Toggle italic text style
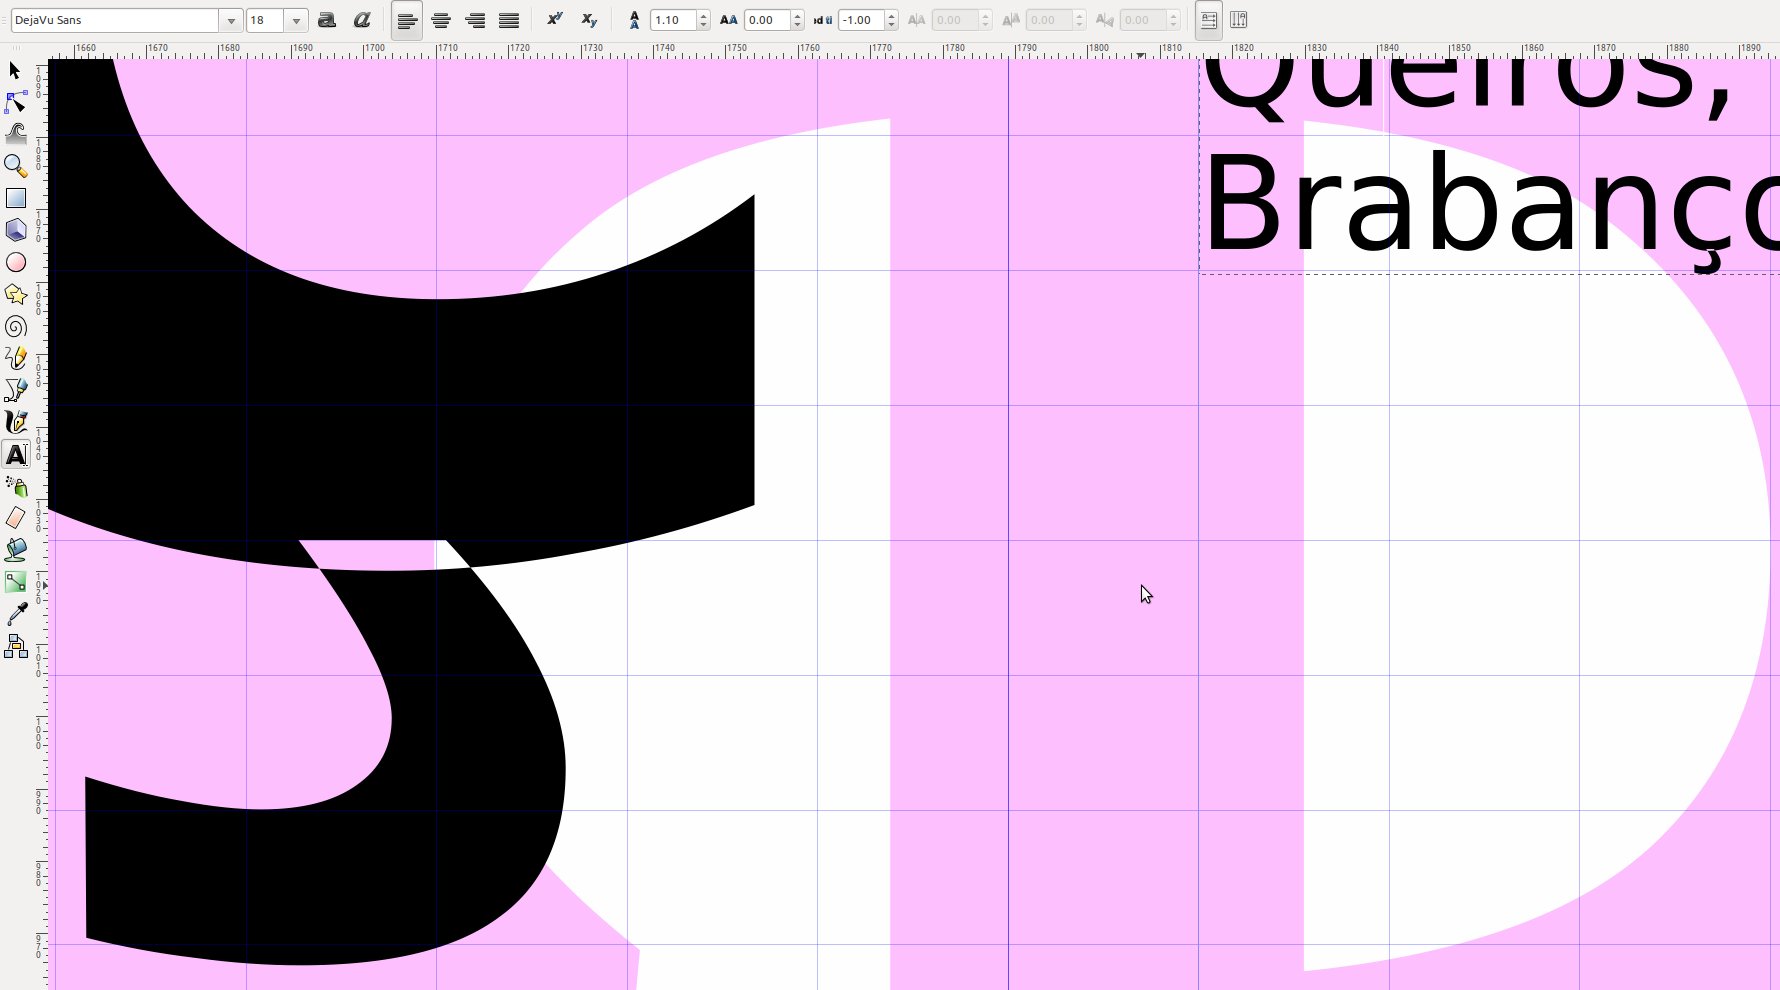 pyautogui.click(x=362, y=20)
